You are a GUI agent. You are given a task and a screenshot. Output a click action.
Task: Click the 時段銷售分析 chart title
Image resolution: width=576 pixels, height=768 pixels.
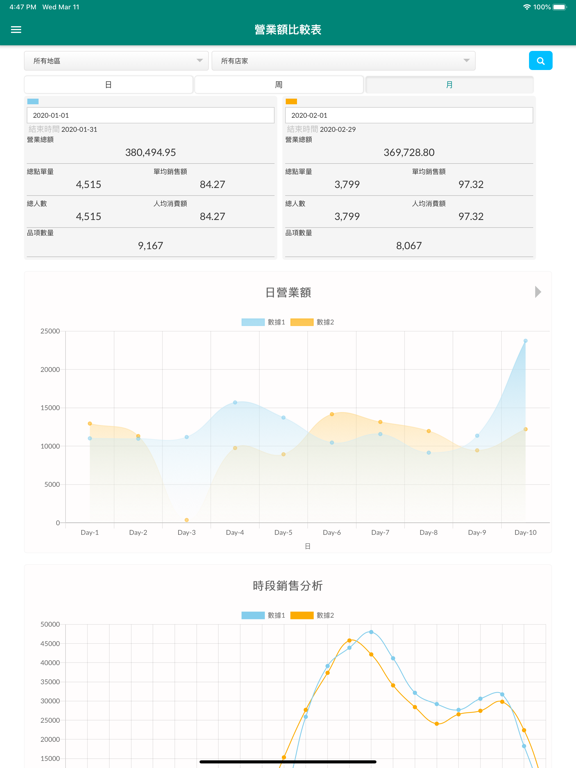click(288, 586)
